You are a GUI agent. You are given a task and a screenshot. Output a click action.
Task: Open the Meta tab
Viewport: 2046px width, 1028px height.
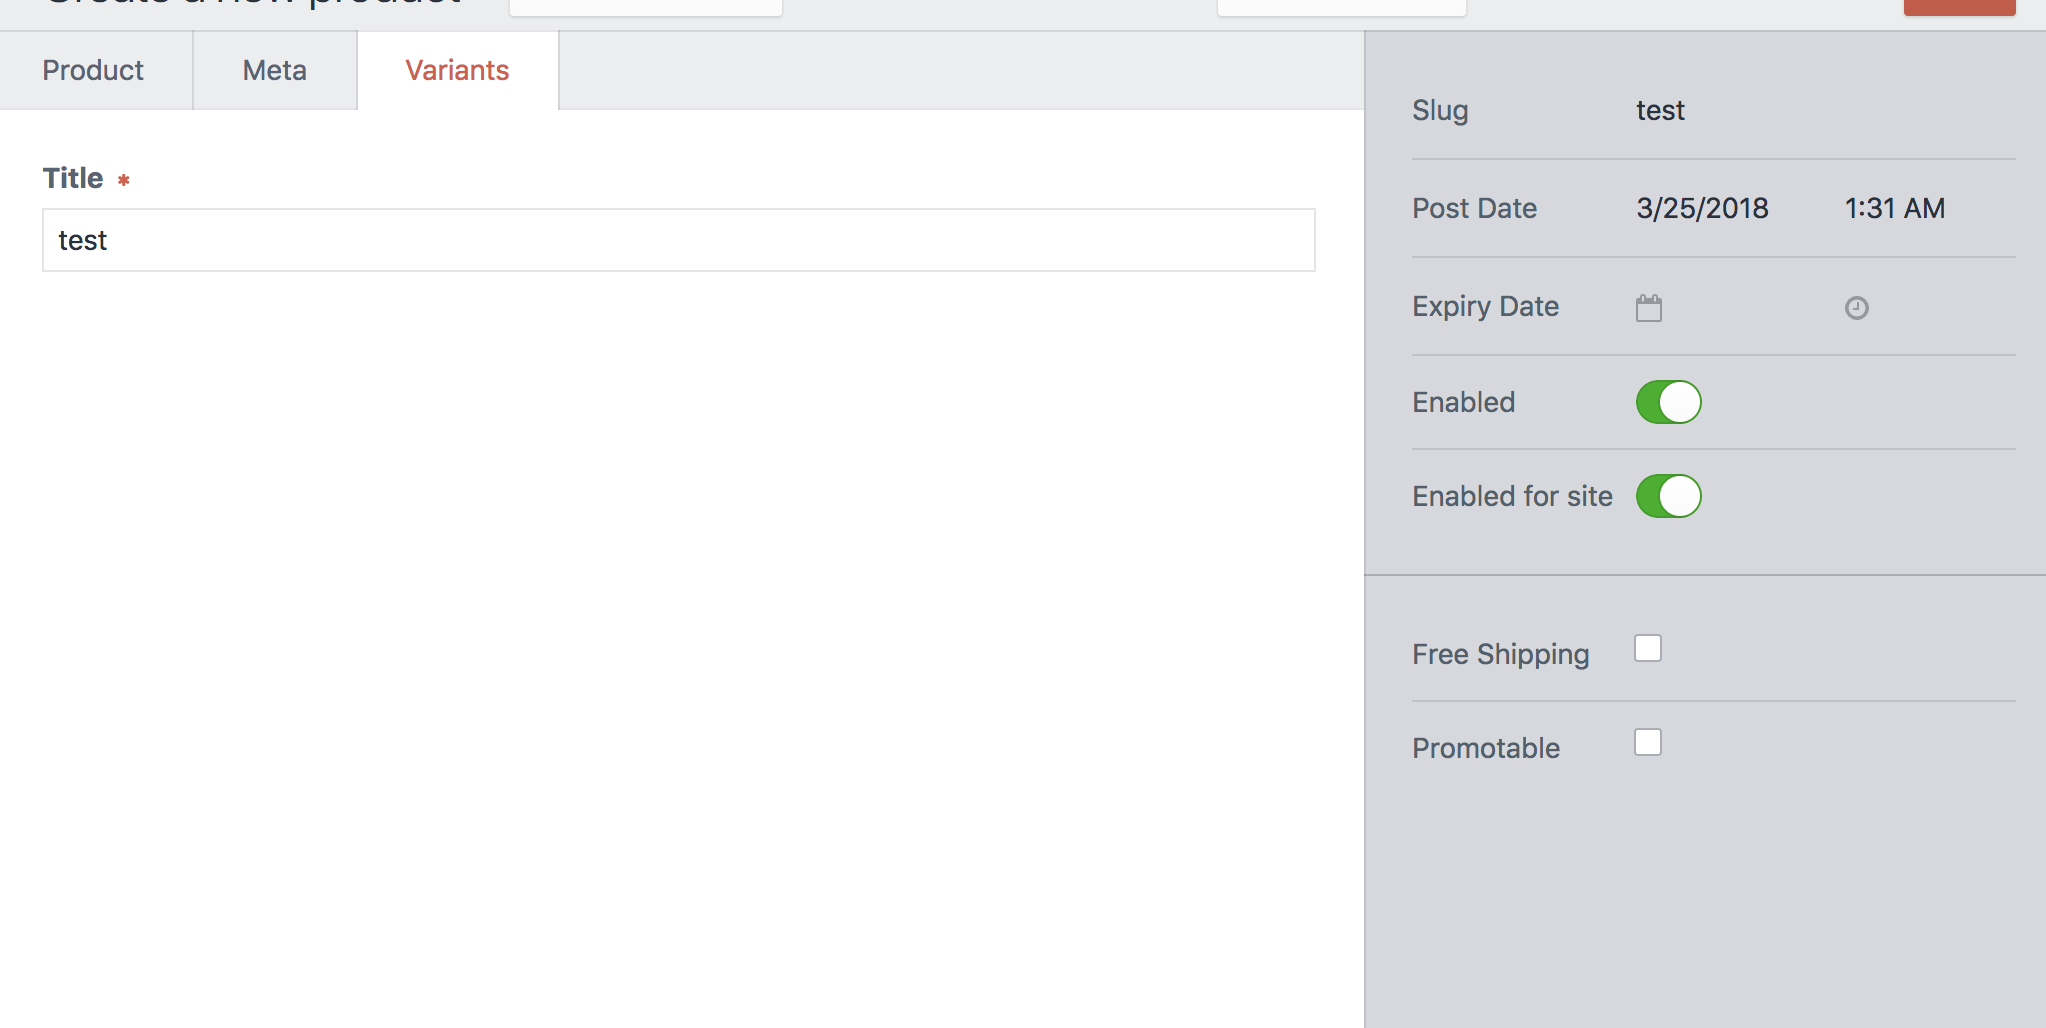273,70
